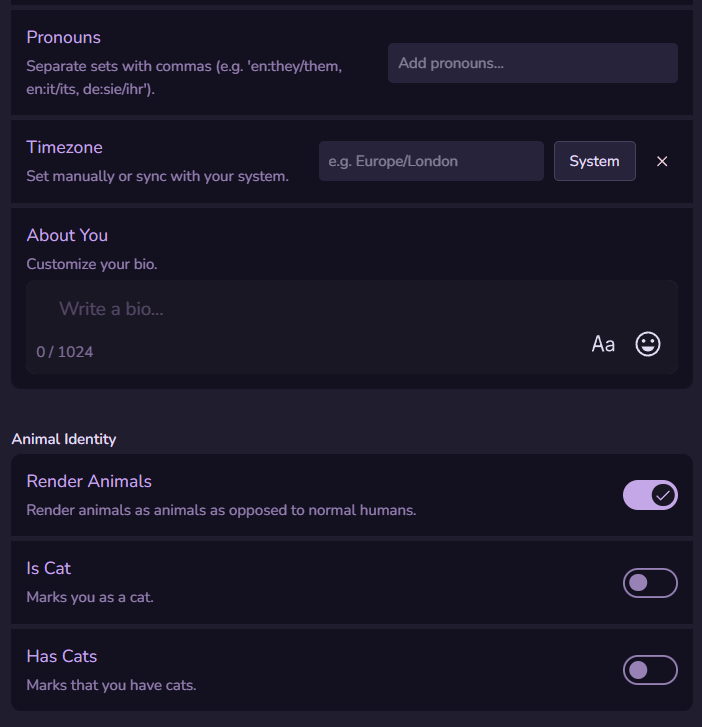This screenshot has width=702, height=727.
Task: Click the Animal Identity section header
Action: pyautogui.click(x=64, y=439)
